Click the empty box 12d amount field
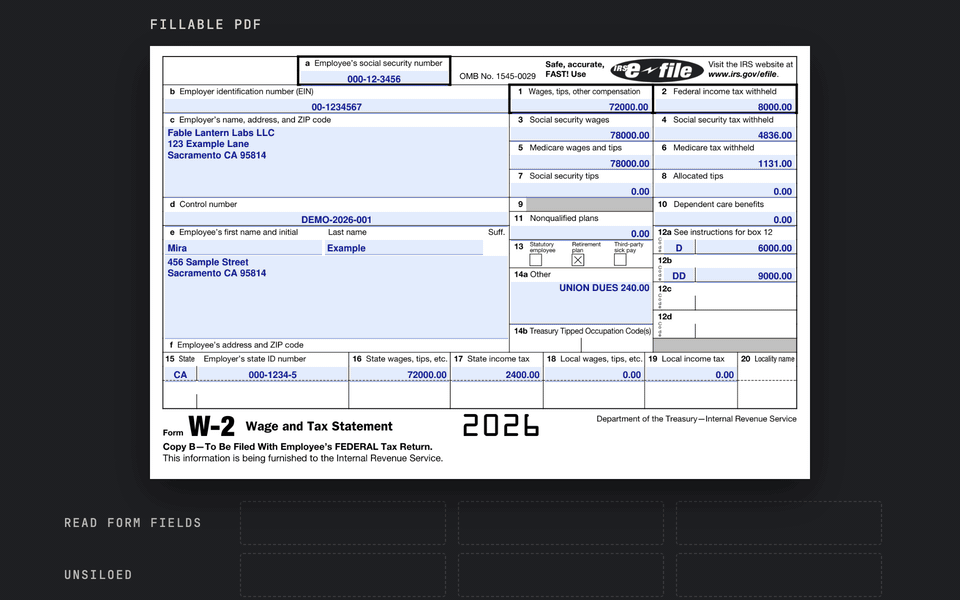Viewport: 960px width, 600px height. click(x=746, y=331)
